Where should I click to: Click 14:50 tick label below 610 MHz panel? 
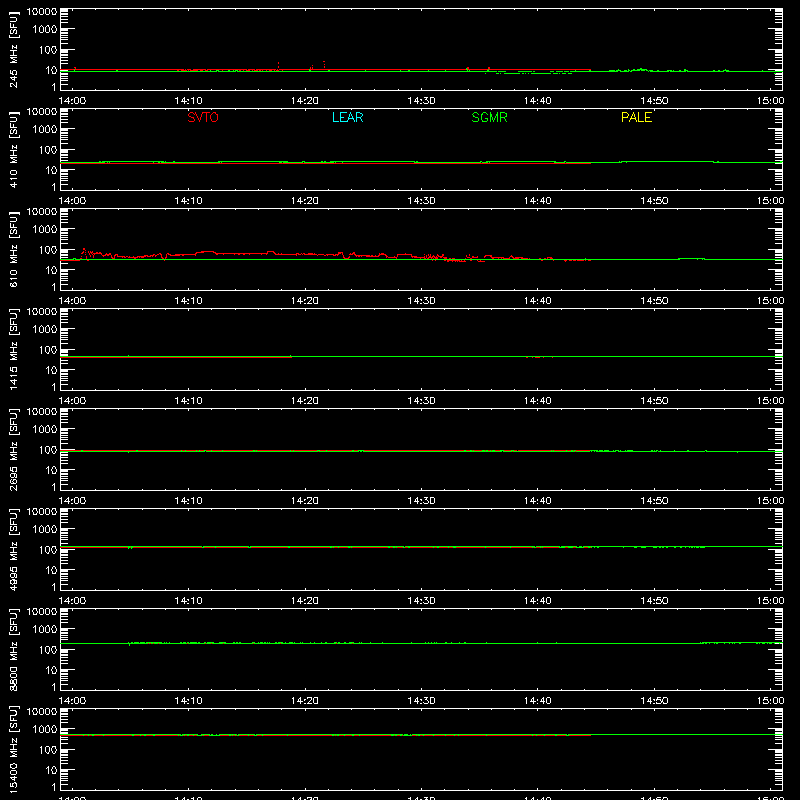654,301
